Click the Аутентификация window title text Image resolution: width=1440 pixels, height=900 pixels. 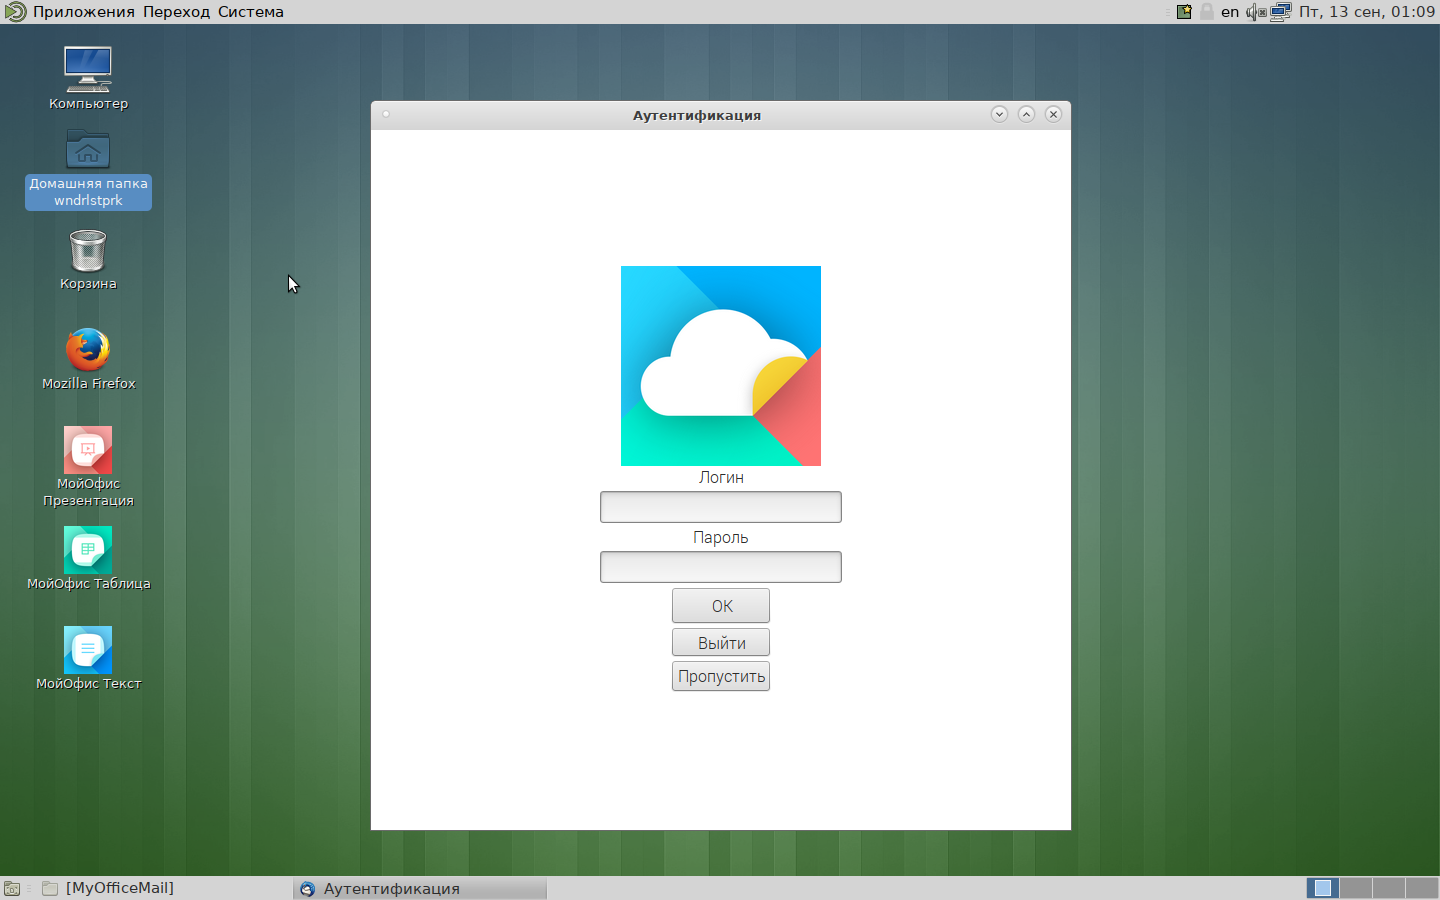tap(697, 115)
